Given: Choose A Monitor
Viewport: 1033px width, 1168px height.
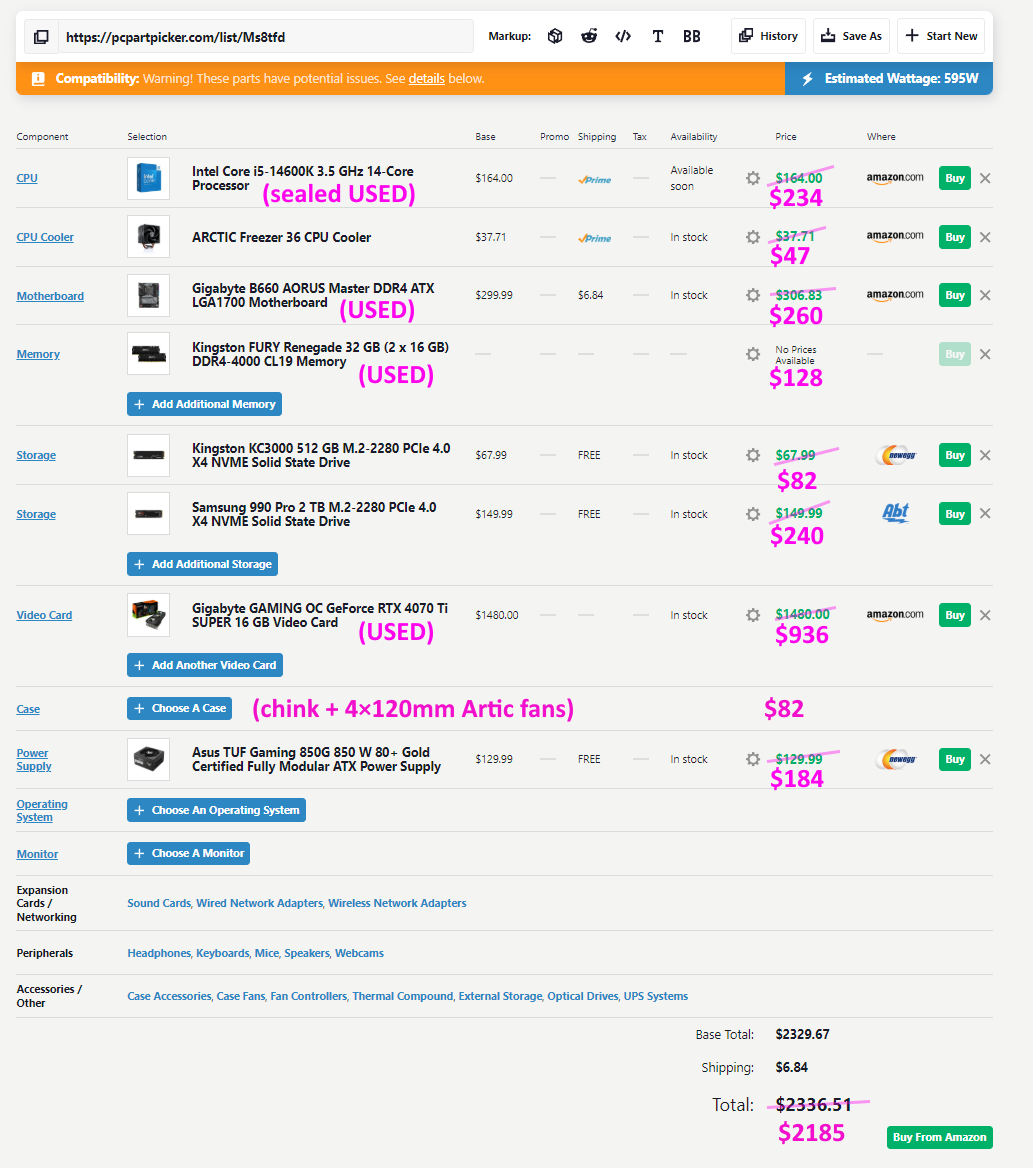Looking at the screenshot, I should pyautogui.click(x=188, y=853).
